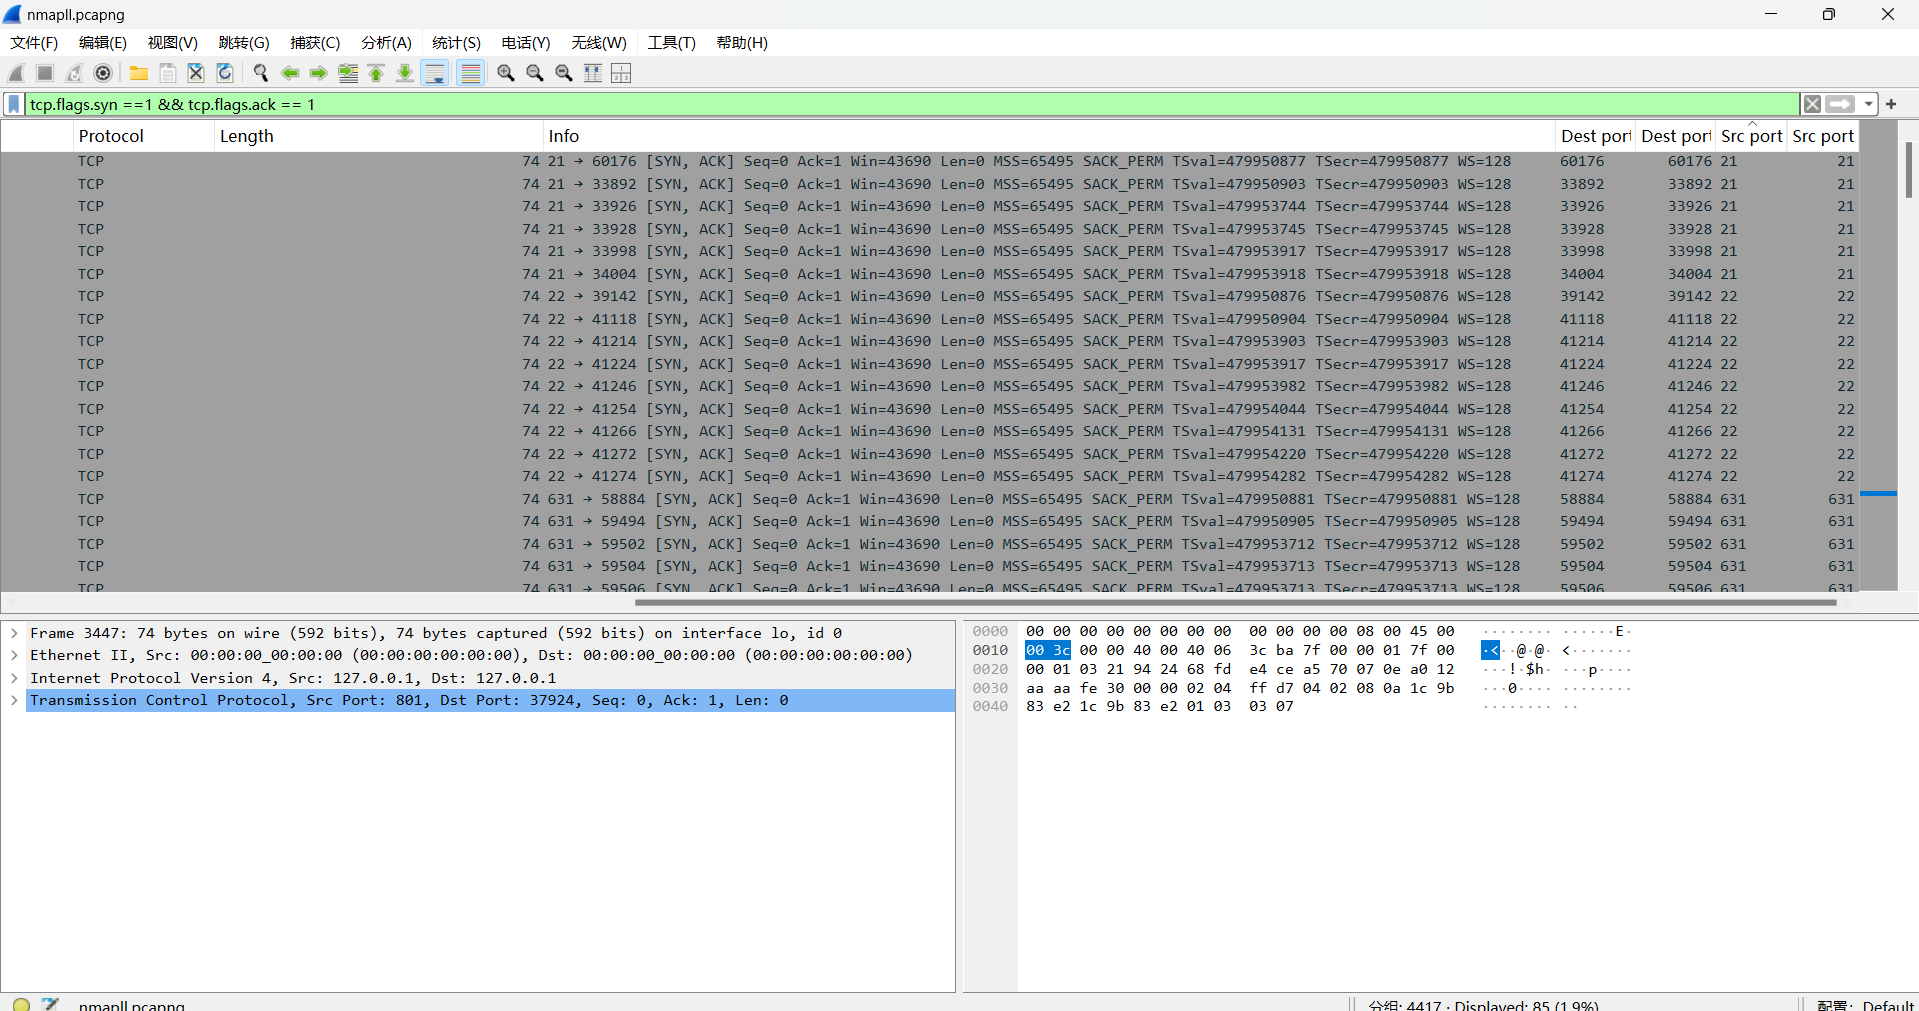Zoom in the packet text
1919x1011 pixels.
(x=506, y=73)
